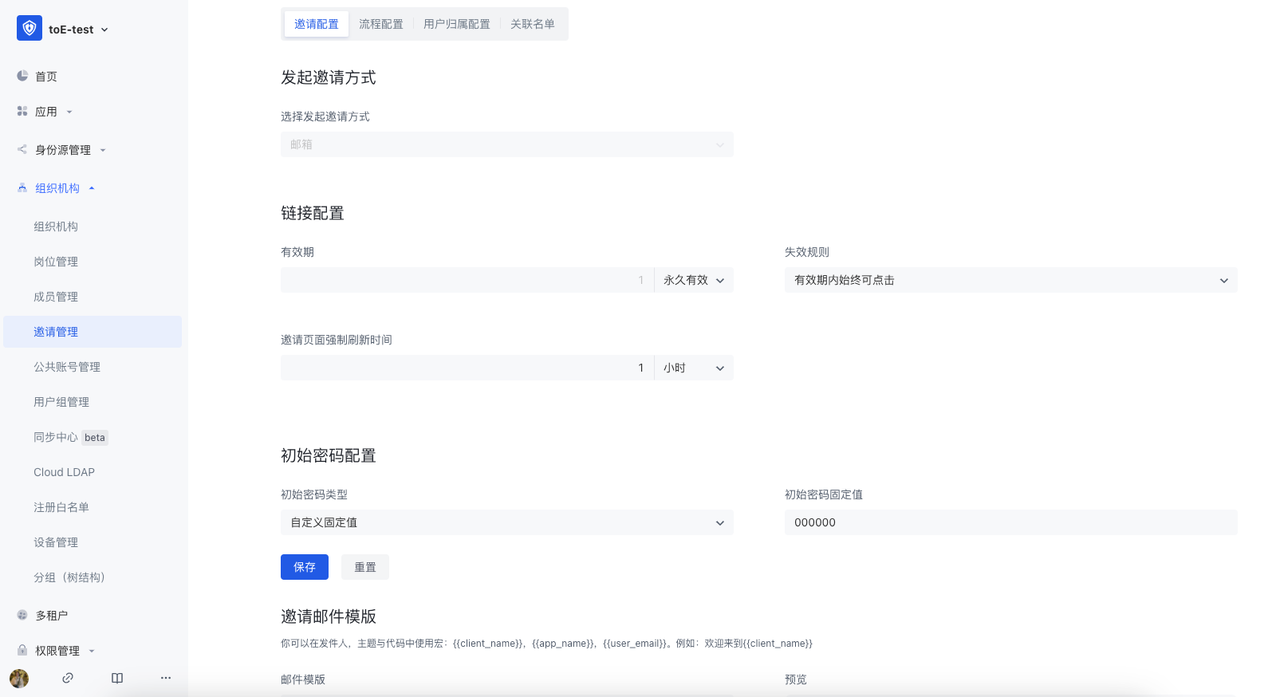Click the 应用 grid icon in sidebar
This screenshot has height=697, width=1280.
[21, 111]
